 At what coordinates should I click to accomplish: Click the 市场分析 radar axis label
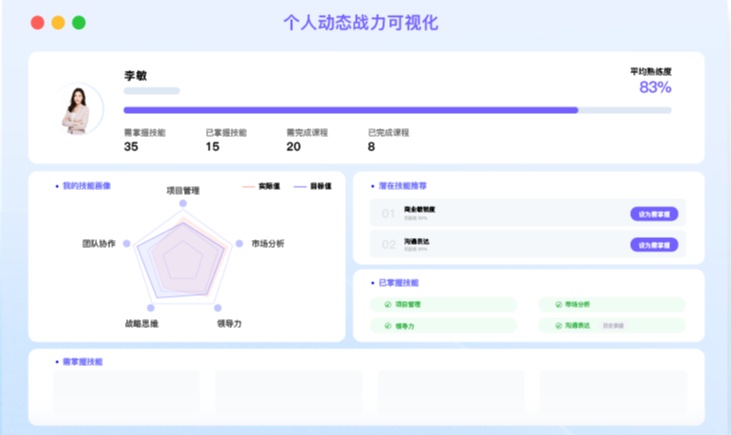click(x=268, y=243)
